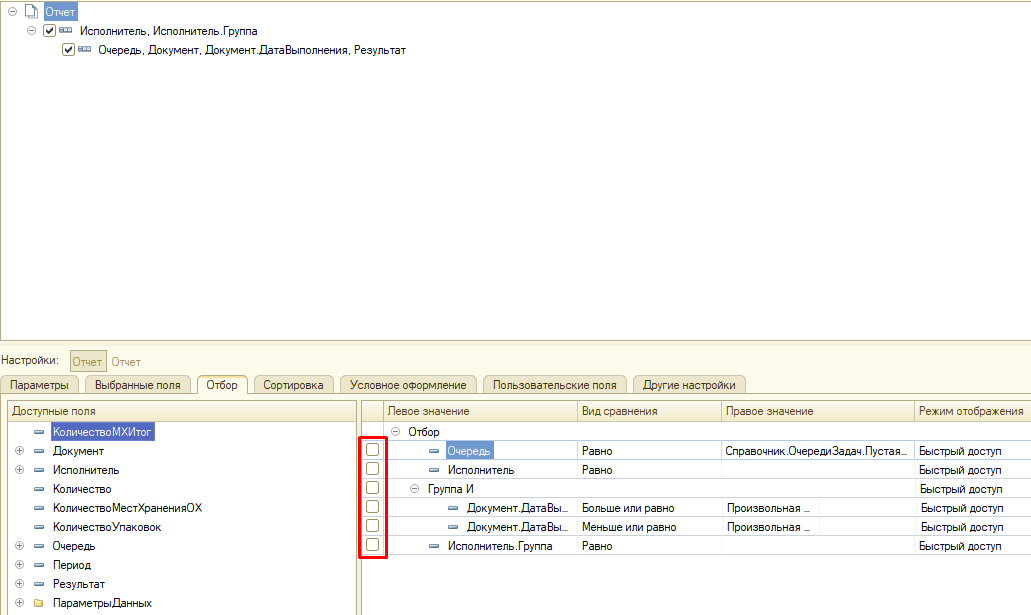This screenshot has height=615, width=1031.
Task: Click the field icon next to КоличествоУпаковок
Action: pyautogui.click(x=39, y=527)
